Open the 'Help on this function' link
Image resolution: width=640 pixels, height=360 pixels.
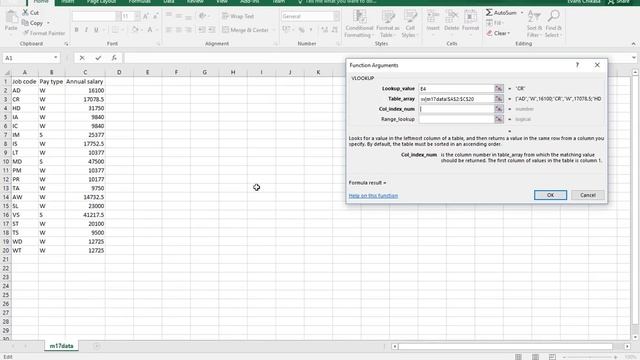373,196
